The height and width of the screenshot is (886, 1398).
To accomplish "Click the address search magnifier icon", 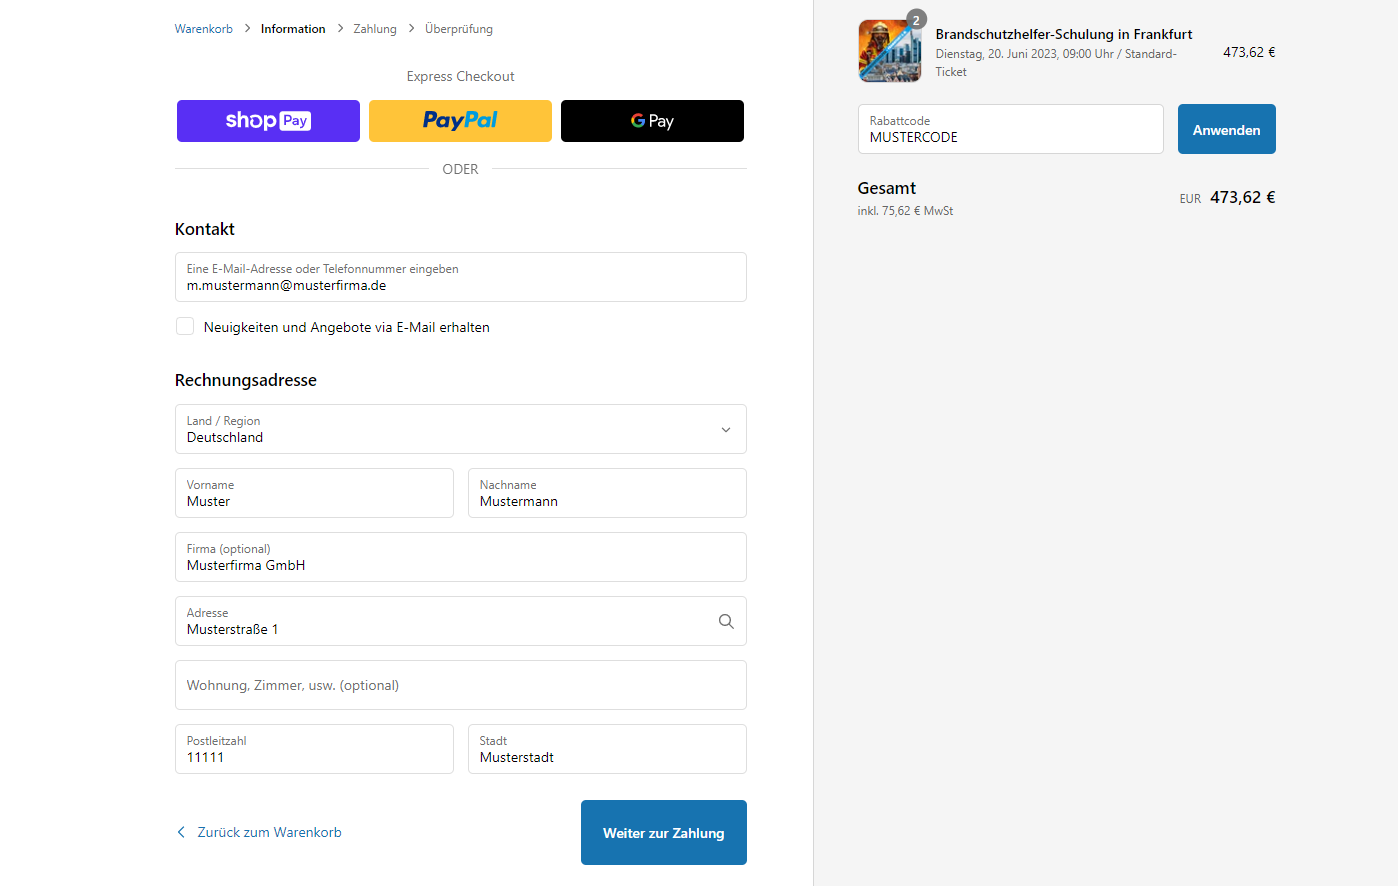I will click(x=726, y=621).
